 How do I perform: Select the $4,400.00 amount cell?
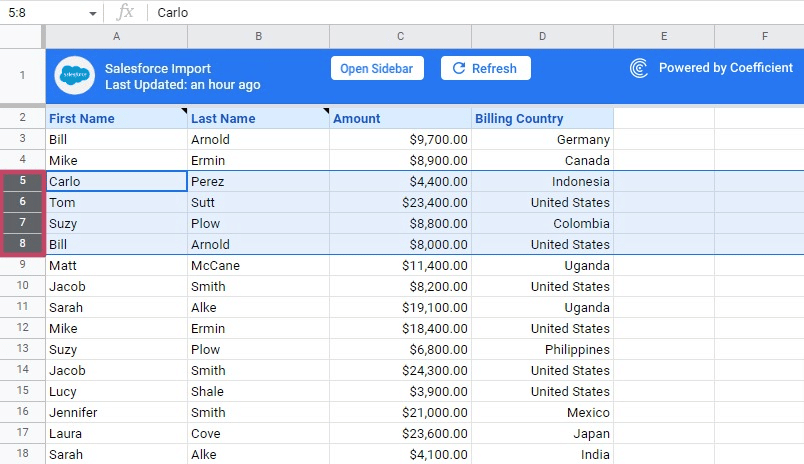point(400,181)
